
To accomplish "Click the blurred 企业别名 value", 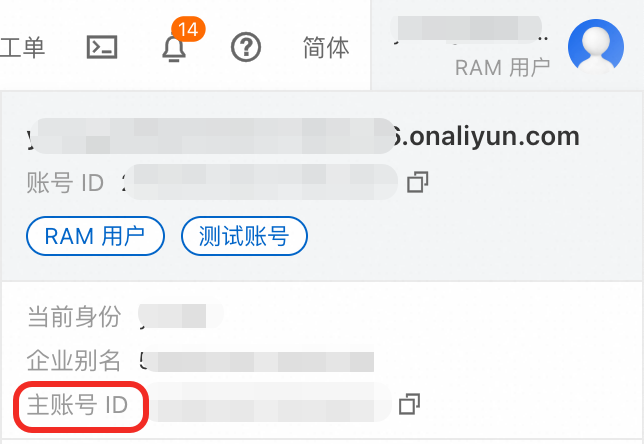I will coord(258,361).
